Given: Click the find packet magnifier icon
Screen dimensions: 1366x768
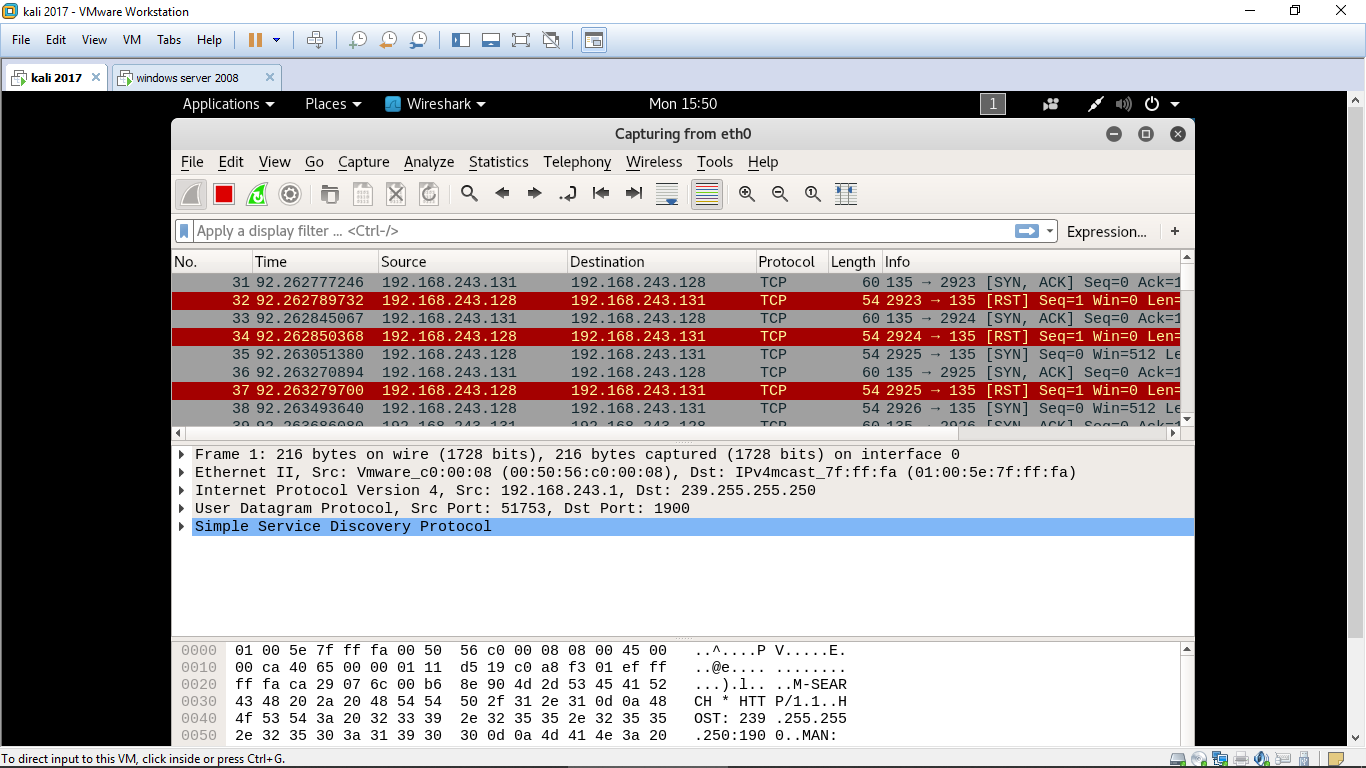Looking at the screenshot, I should [469, 194].
